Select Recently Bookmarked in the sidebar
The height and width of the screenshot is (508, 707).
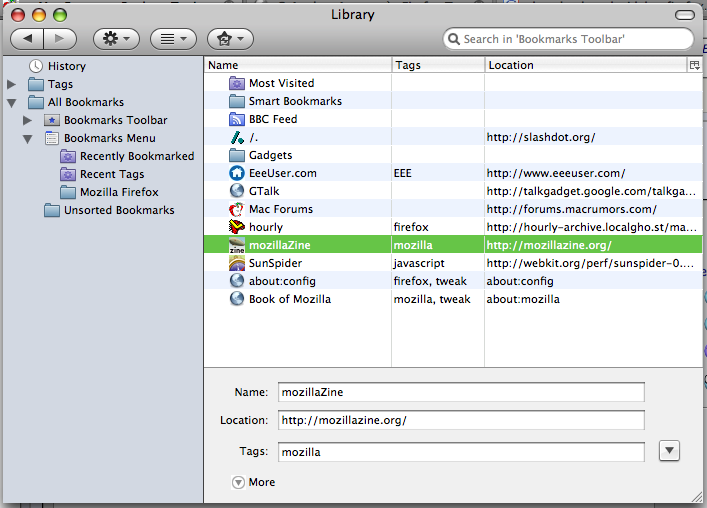[x=137, y=156]
